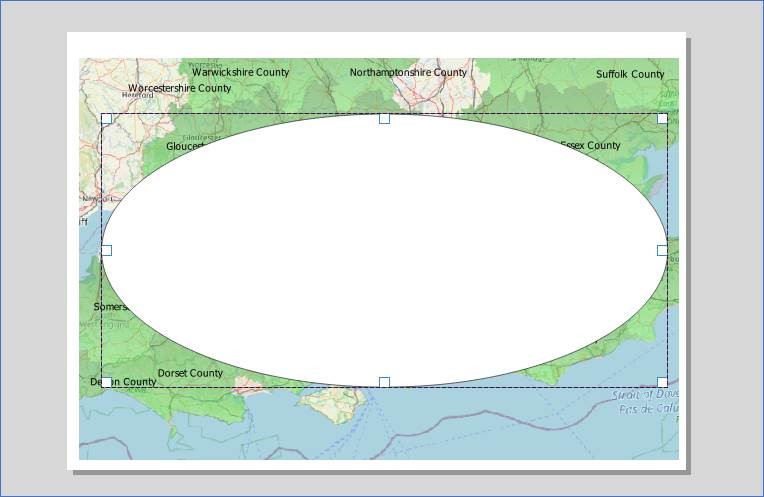
Task: Click the Isle of Wight on the map
Action: 334,404
